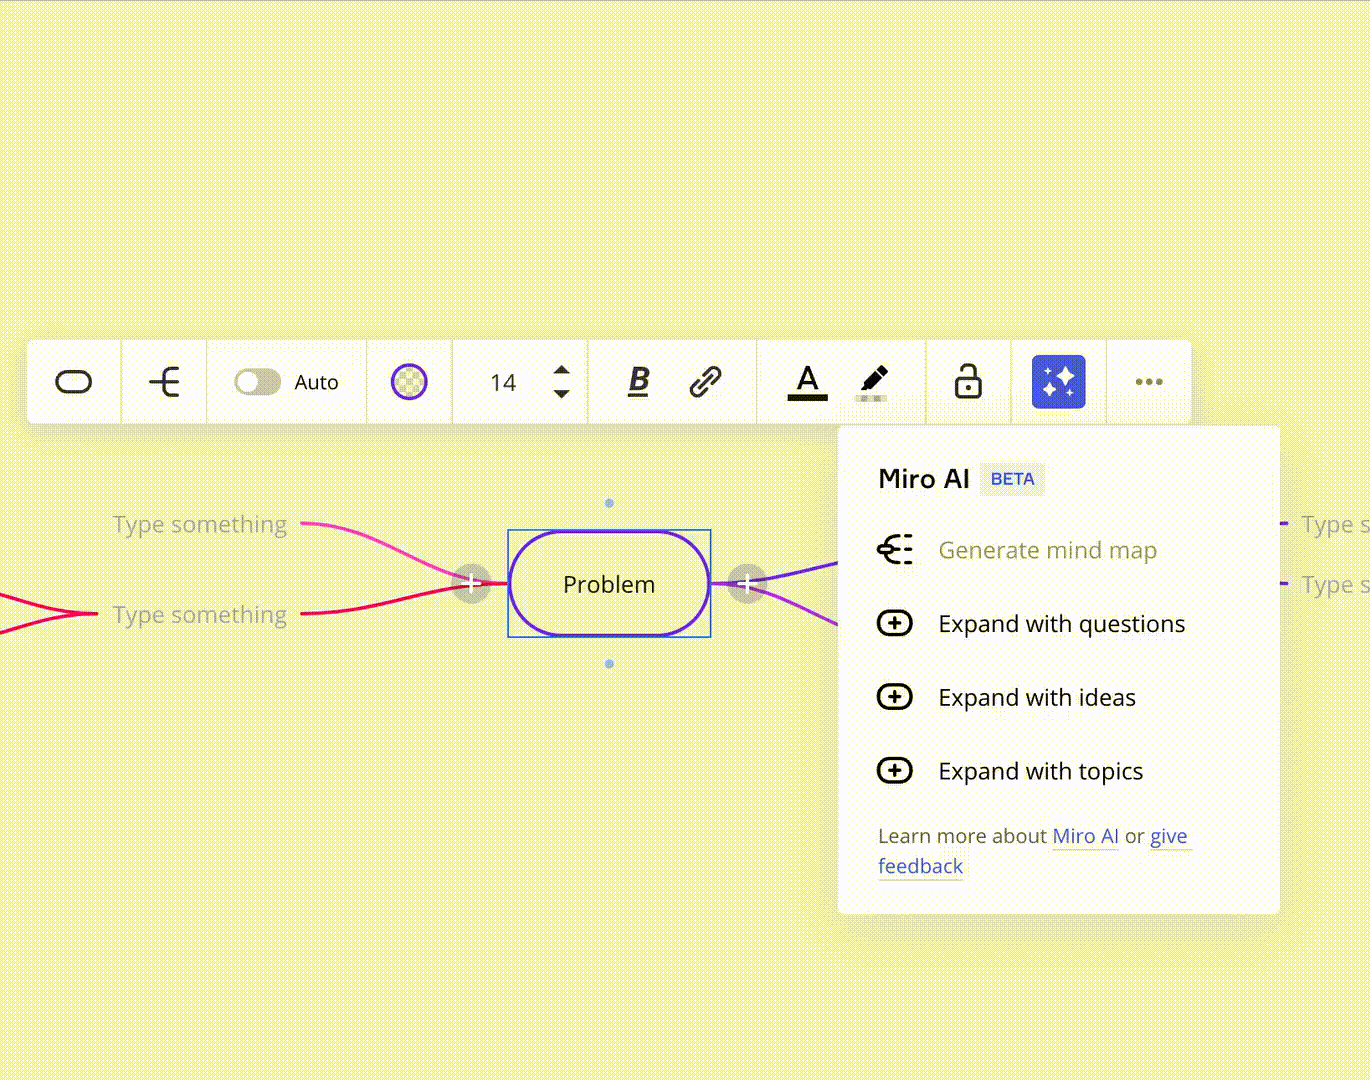The height and width of the screenshot is (1080, 1370).
Task: Open the mind map branch layout icon
Action: pyautogui.click(x=164, y=382)
